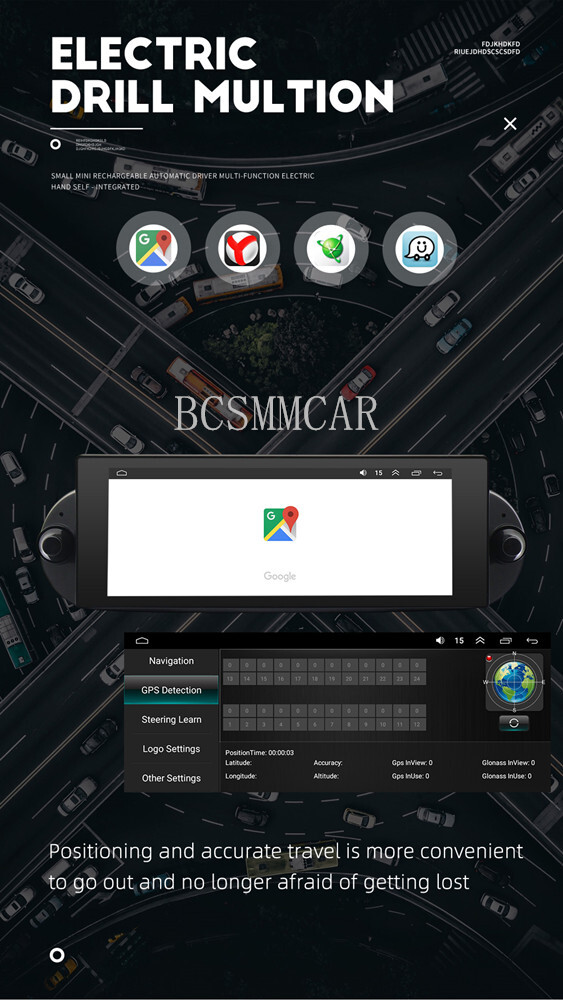The height and width of the screenshot is (1000, 563).
Task: Click the Accuracy: label
Action: coord(328,763)
